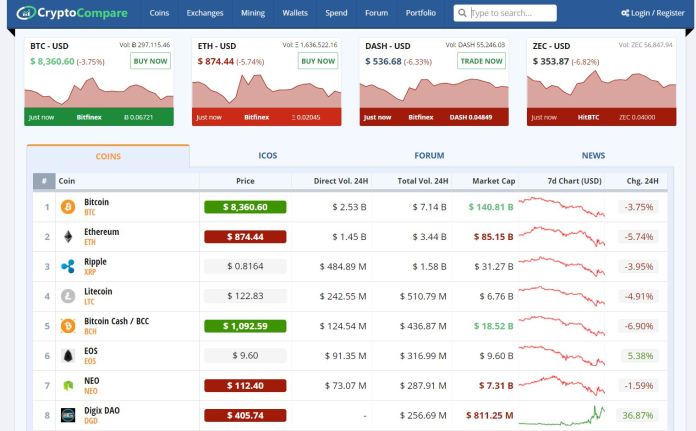Click Ethereum market cap $ 85.15 B
Screen dimensions: 696x431
pos(493,237)
